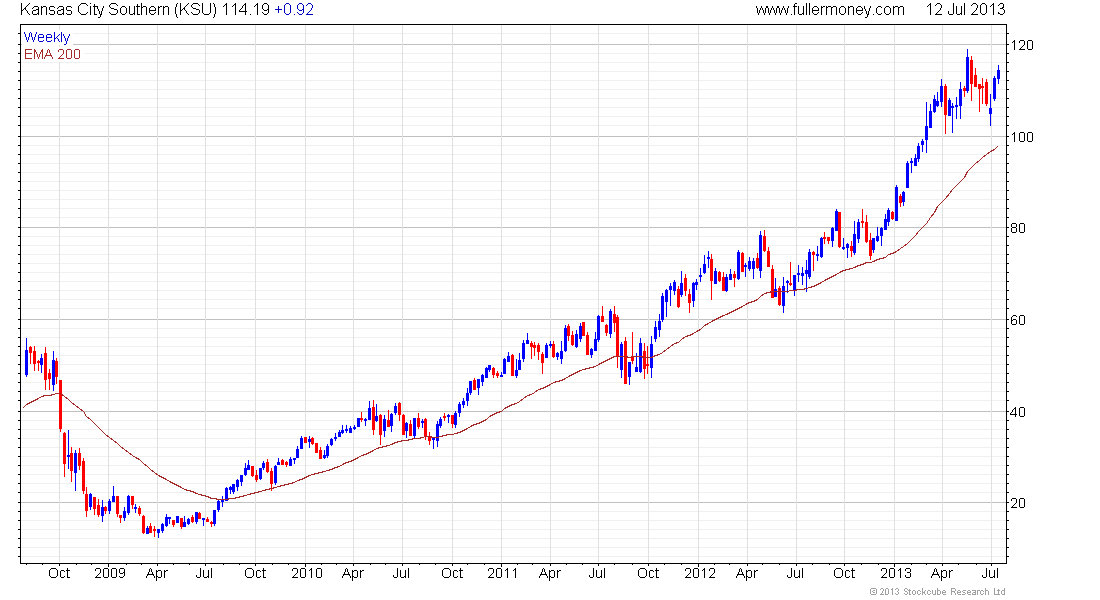Select the EMA 200 legend label

52,54
